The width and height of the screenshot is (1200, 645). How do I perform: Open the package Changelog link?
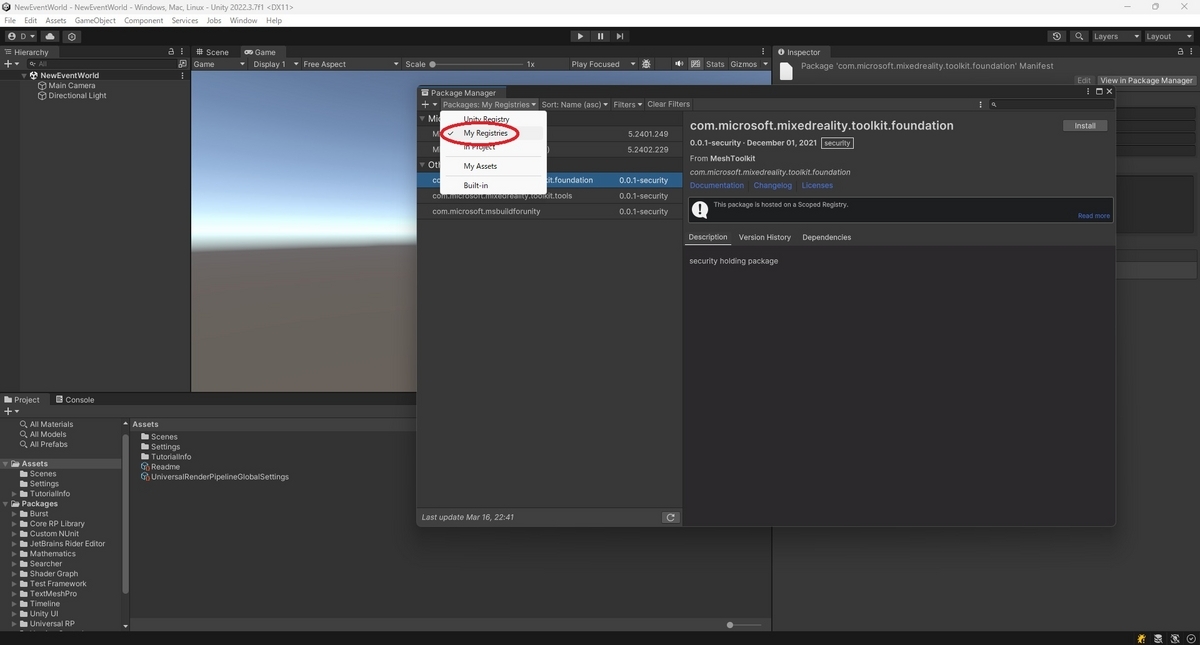(773, 185)
